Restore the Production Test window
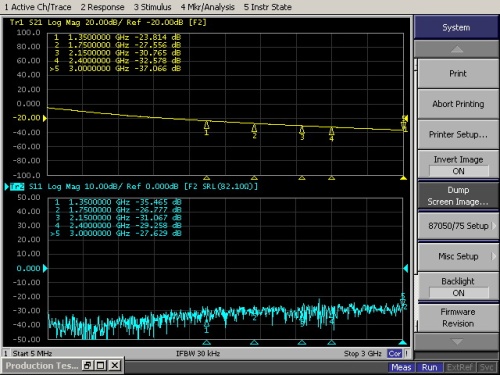Image resolution: width=500 pixels, height=375 pixels. click(87, 366)
